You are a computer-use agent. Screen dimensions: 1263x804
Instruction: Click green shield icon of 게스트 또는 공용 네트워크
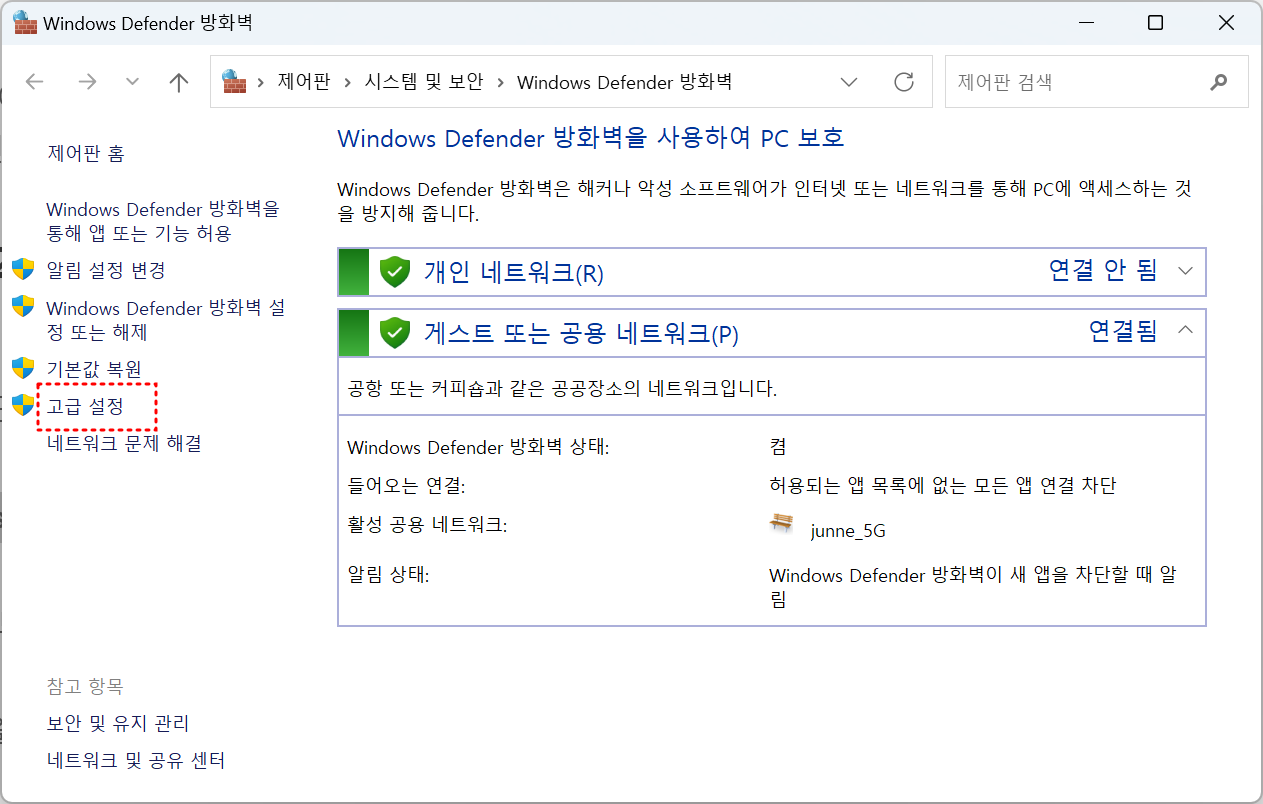click(396, 333)
